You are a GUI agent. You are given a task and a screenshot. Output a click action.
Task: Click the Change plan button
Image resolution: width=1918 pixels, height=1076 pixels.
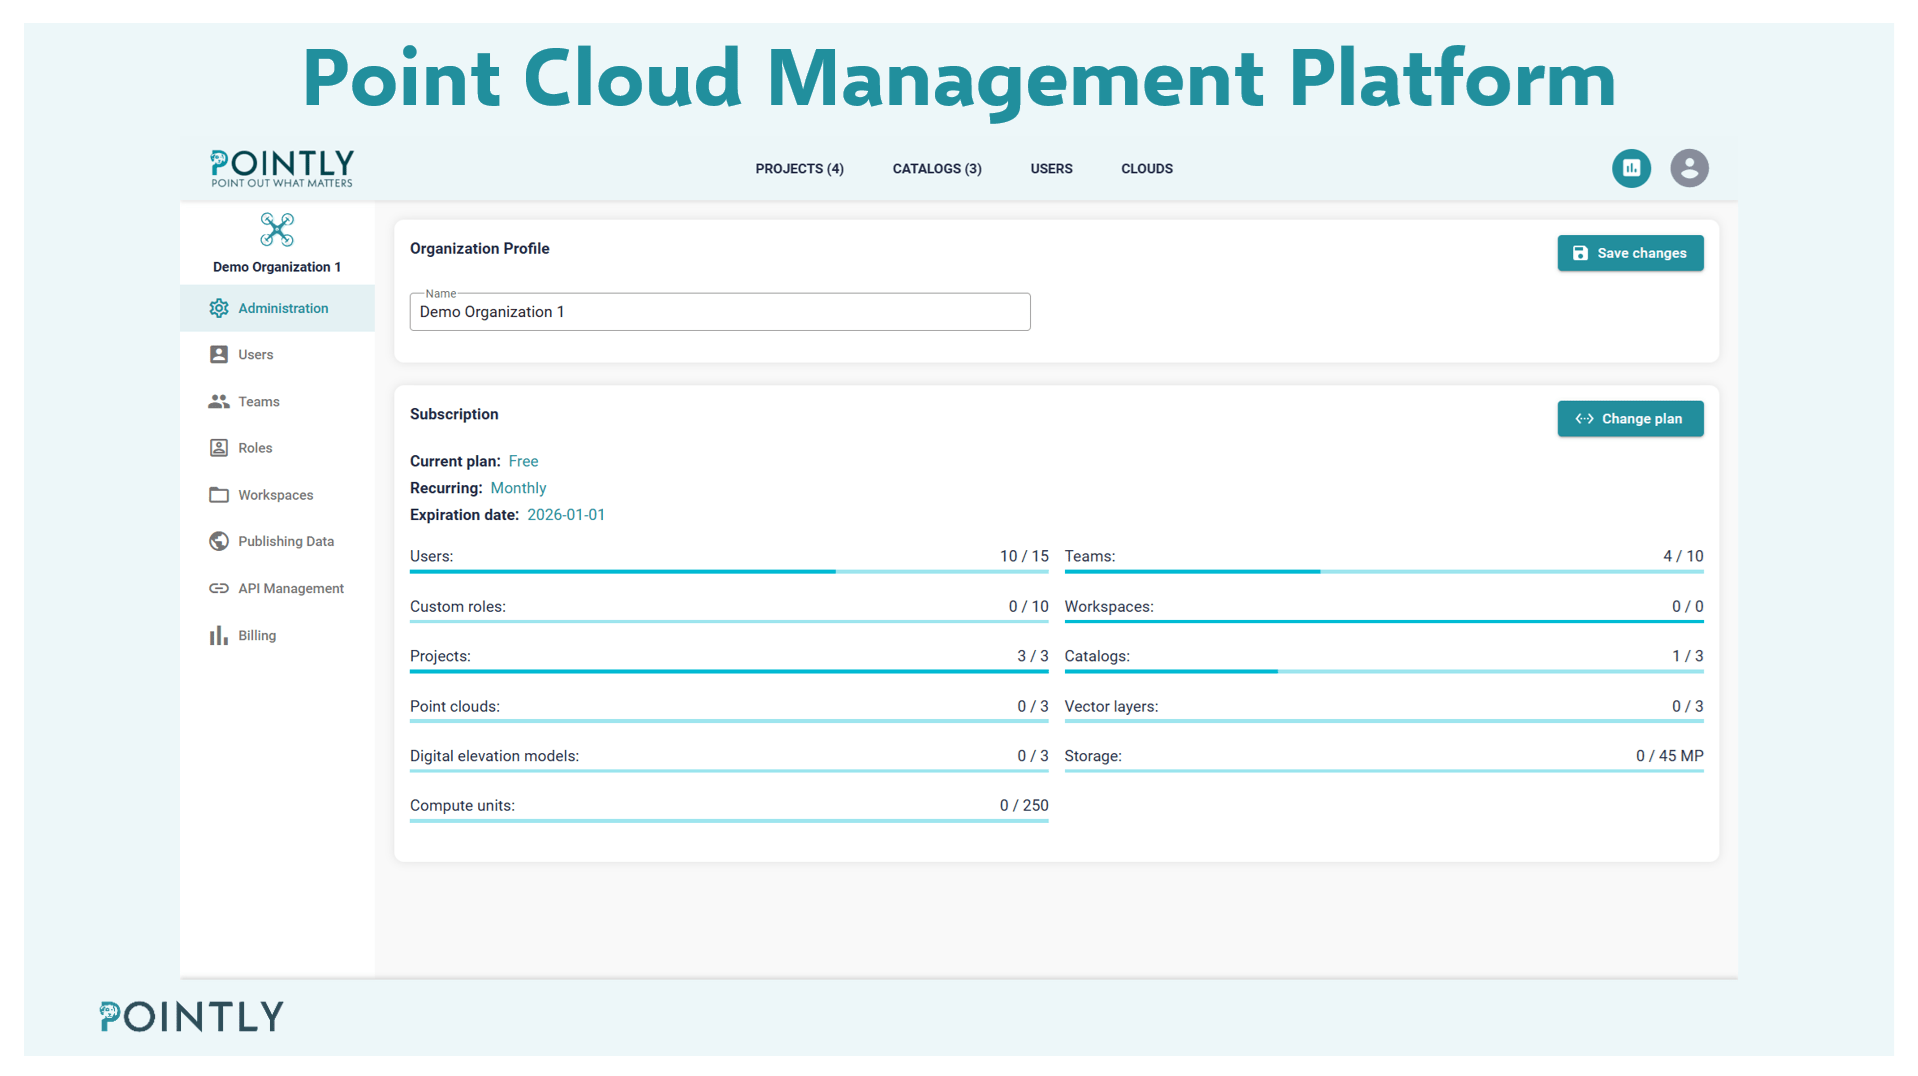click(1629, 419)
